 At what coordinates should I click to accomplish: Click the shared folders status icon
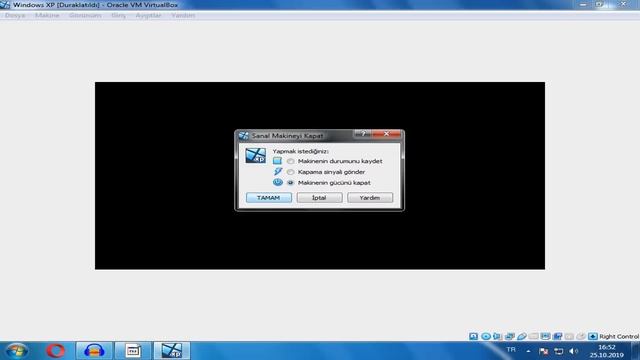(x=533, y=336)
